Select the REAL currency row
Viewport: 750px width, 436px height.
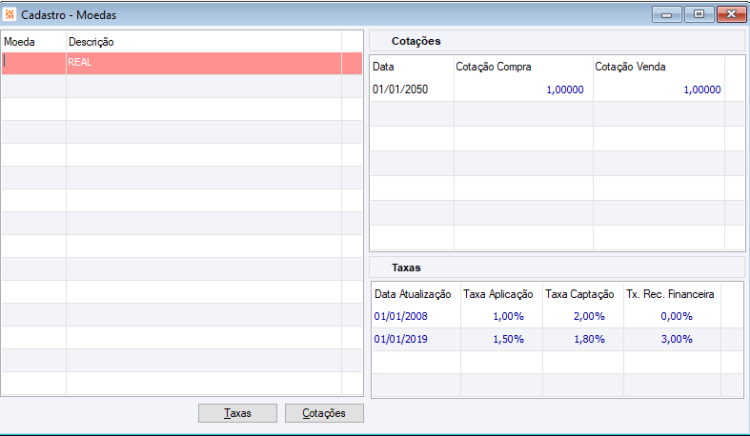(182, 63)
